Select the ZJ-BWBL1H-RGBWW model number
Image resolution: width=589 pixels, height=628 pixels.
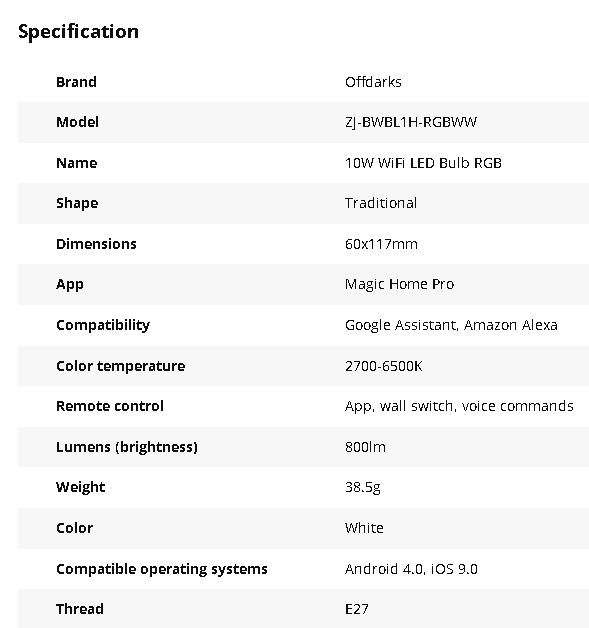411,122
